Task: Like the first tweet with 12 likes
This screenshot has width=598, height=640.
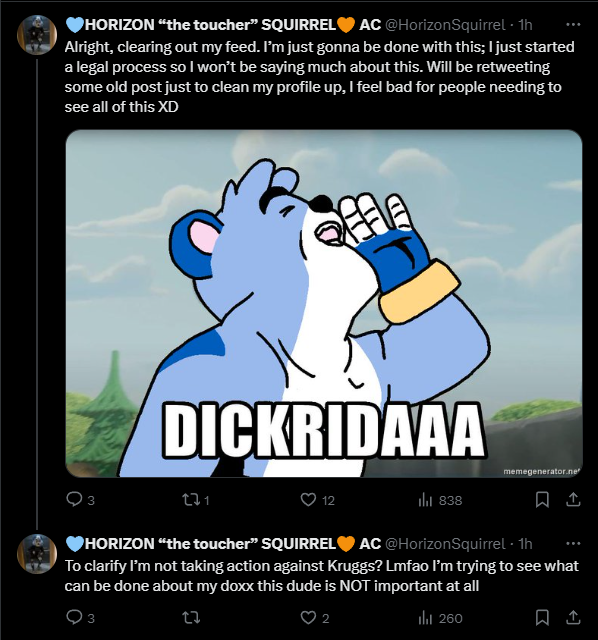Action: 317,500
